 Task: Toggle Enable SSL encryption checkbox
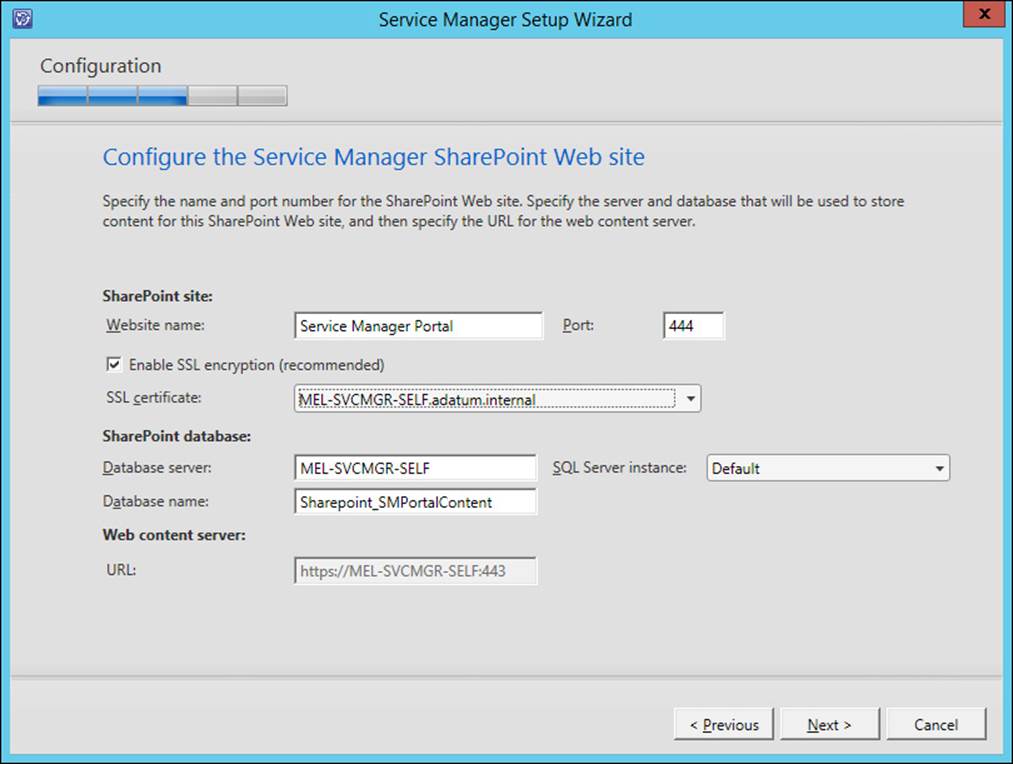(x=114, y=364)
